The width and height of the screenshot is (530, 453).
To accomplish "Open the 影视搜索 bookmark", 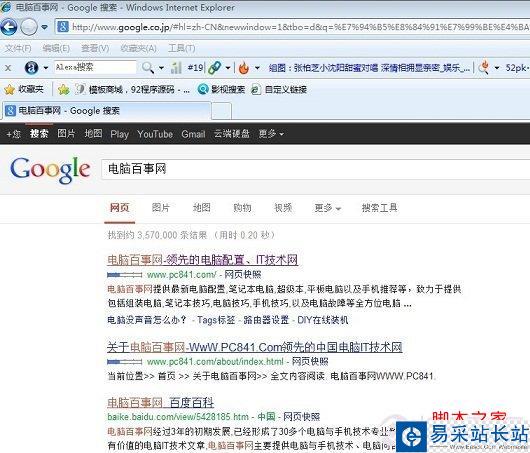I will point(221,89).
